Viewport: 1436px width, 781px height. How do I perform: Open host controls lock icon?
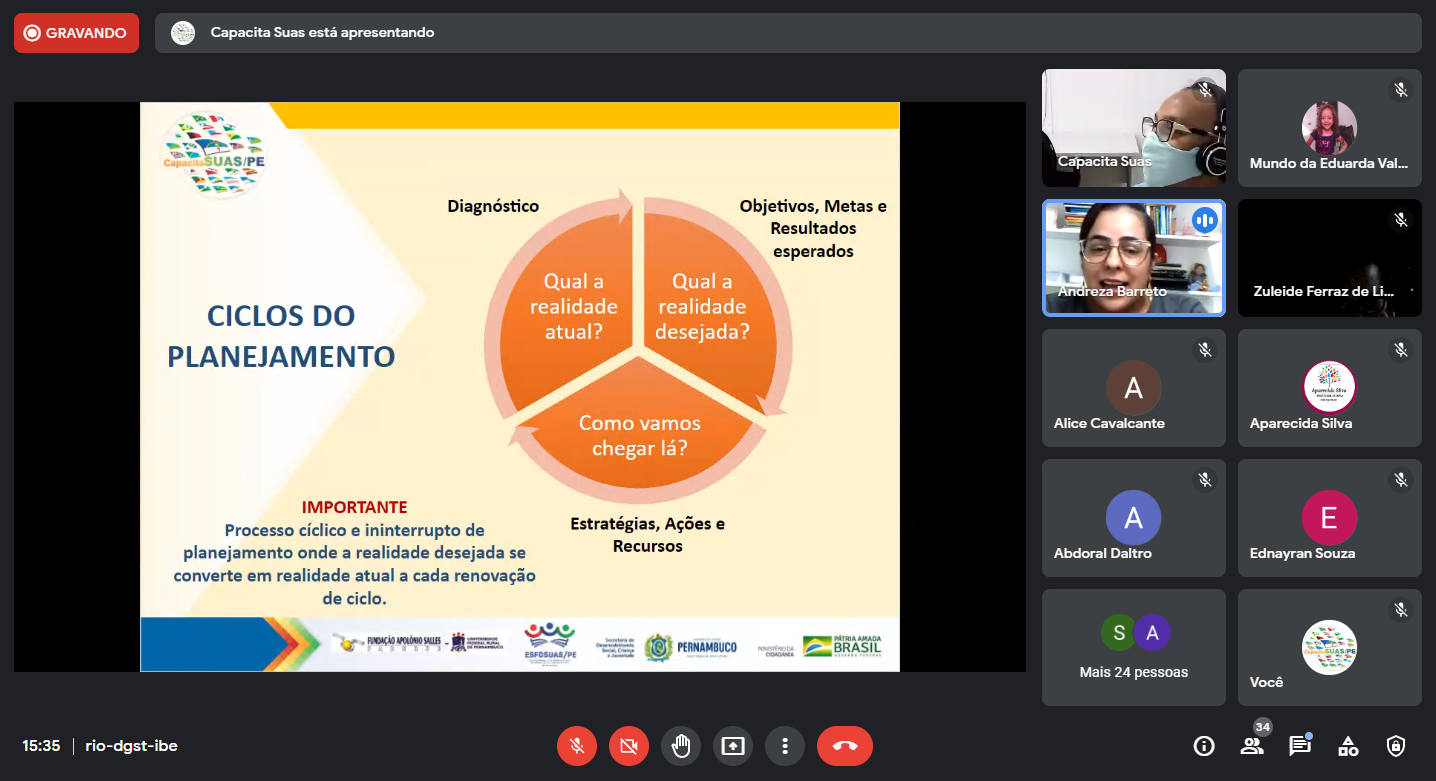point(1396,746)
